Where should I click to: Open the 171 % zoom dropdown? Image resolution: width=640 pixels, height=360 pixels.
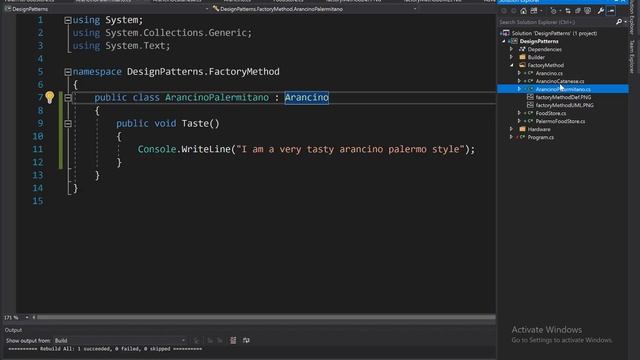tap(27, 317)
